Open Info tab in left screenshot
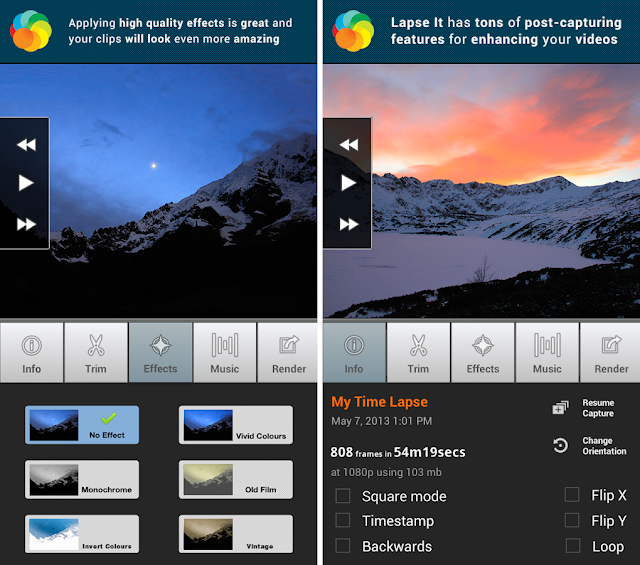Viewport: 640px width, 565px height. point(31,353)
